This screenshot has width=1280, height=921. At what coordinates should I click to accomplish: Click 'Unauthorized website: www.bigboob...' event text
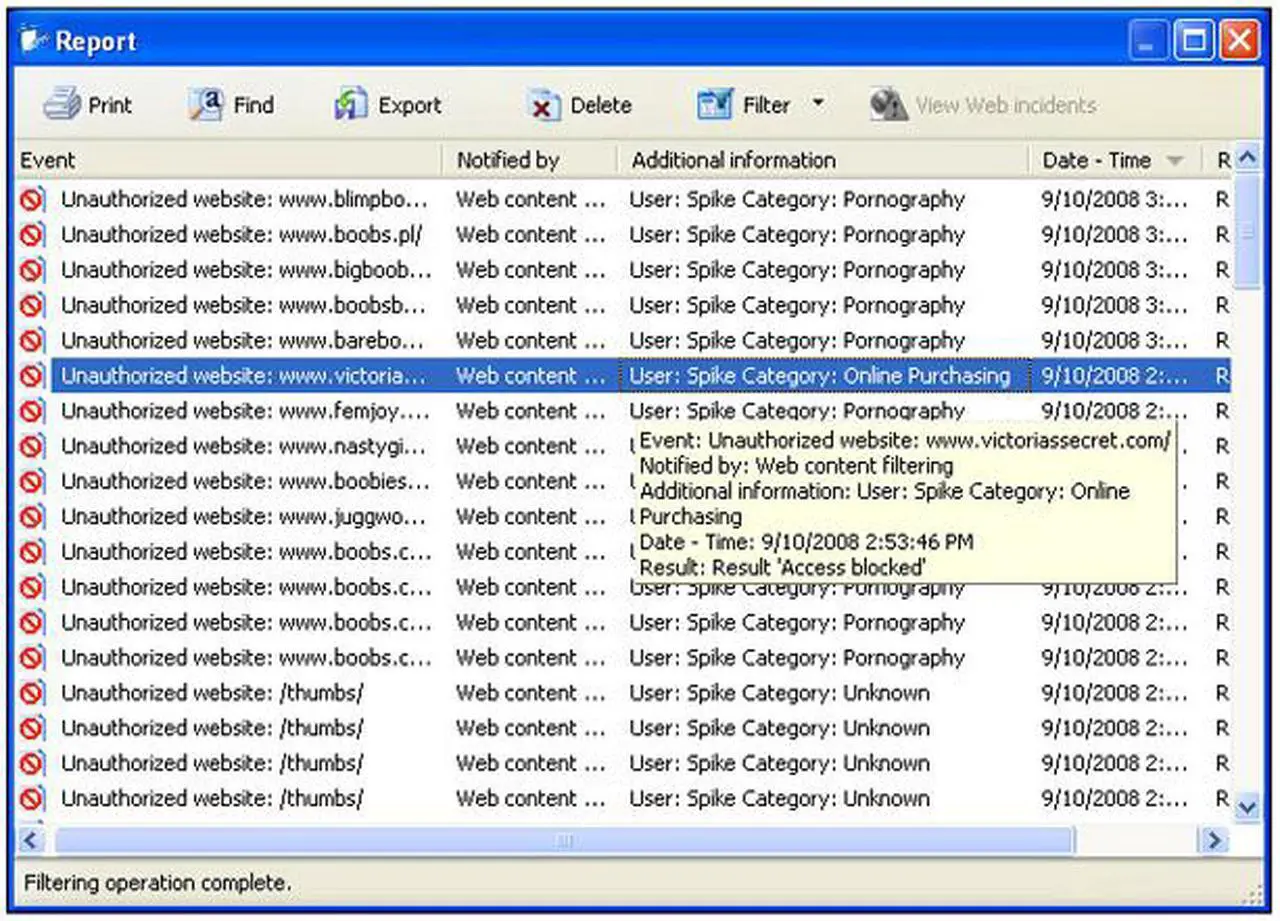point(247,270)
